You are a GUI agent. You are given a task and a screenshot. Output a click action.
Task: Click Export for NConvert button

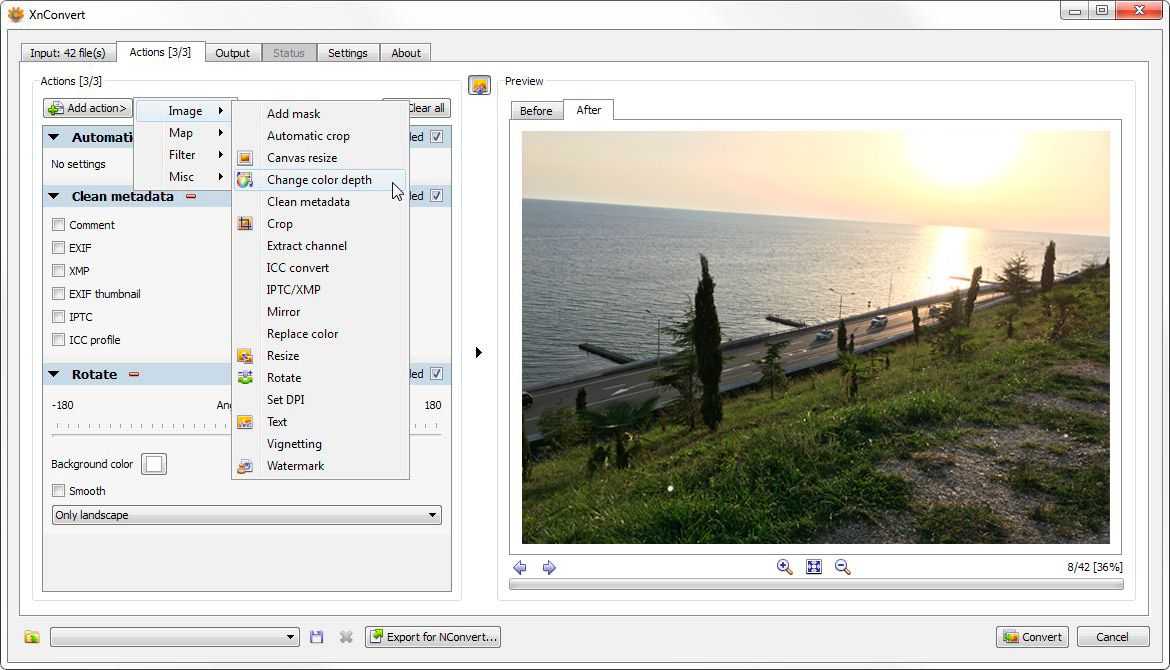click(x=432, y=637)
